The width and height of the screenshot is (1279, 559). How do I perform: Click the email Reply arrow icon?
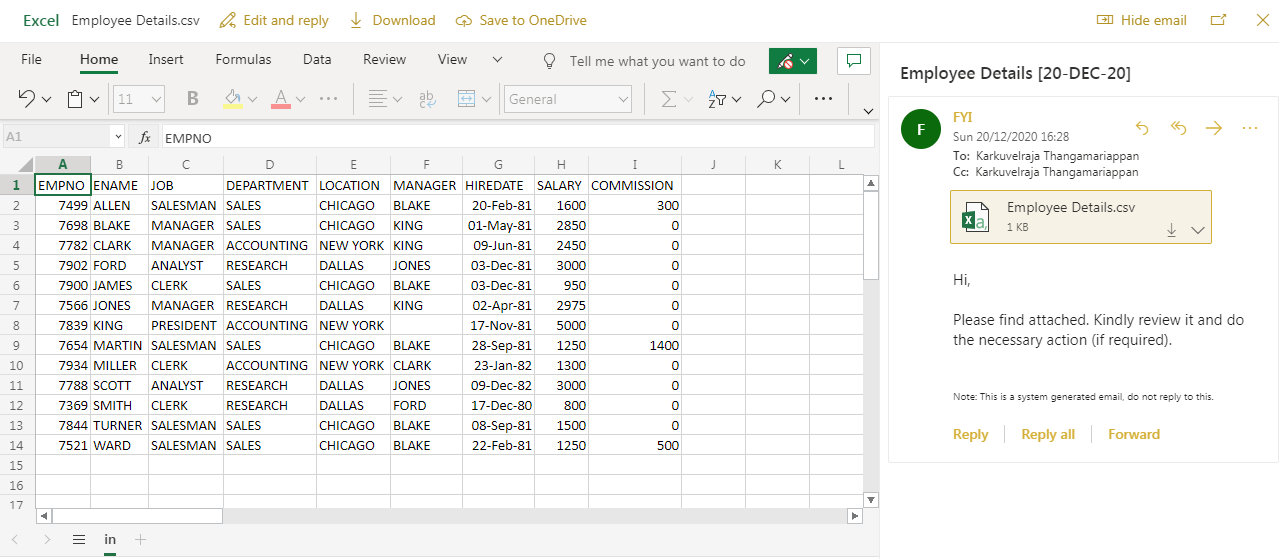click(x=1143, y=128)
